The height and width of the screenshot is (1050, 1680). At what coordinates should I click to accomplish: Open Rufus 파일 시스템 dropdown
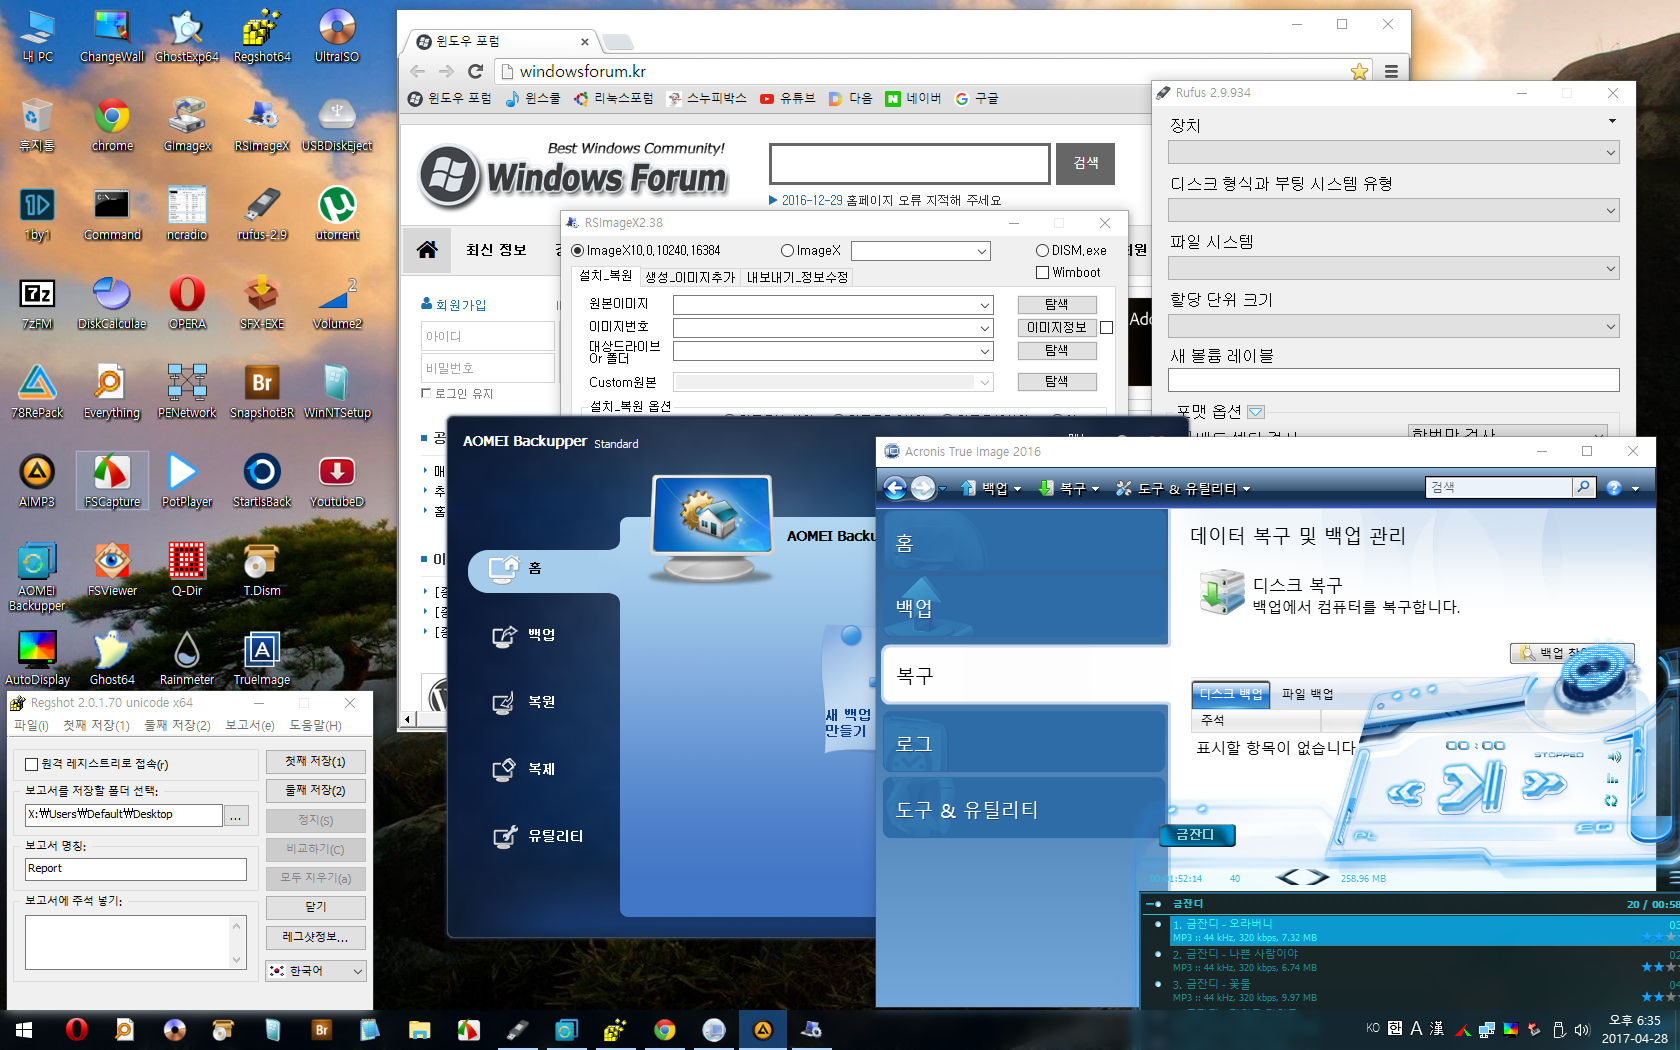click(1393, 268)
